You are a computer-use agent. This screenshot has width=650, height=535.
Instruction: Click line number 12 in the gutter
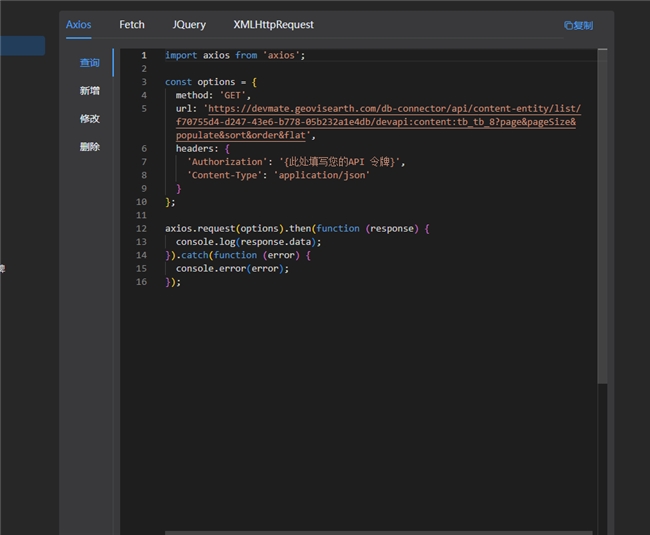click(141, 228)
